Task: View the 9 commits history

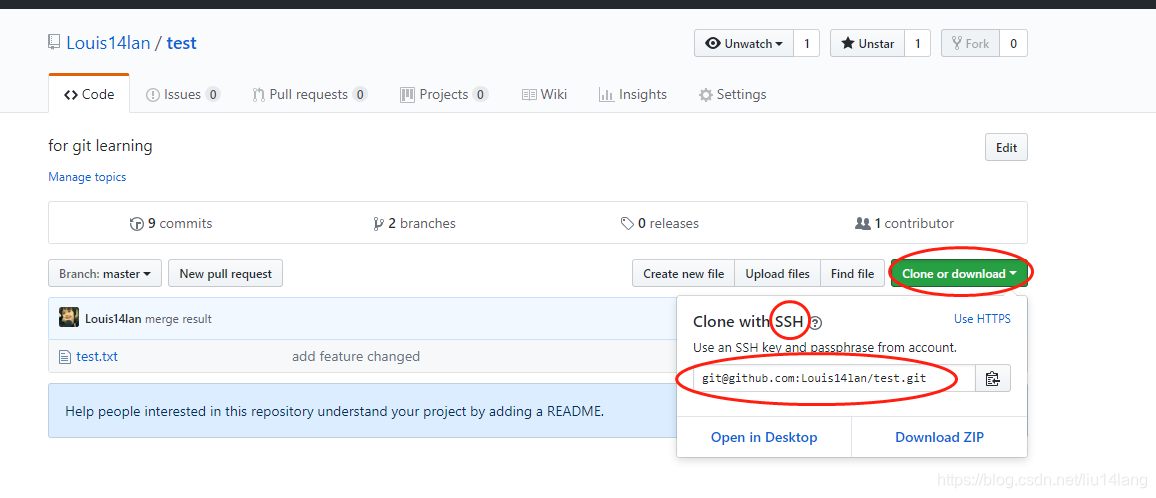Action: tap(171, 223)
